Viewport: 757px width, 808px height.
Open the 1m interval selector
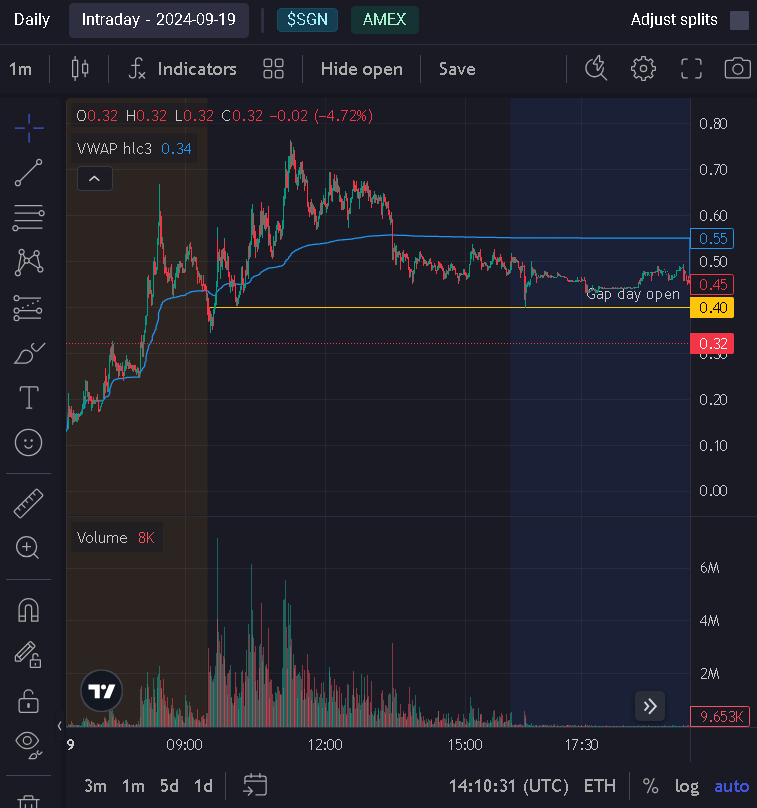click(21, 69)
